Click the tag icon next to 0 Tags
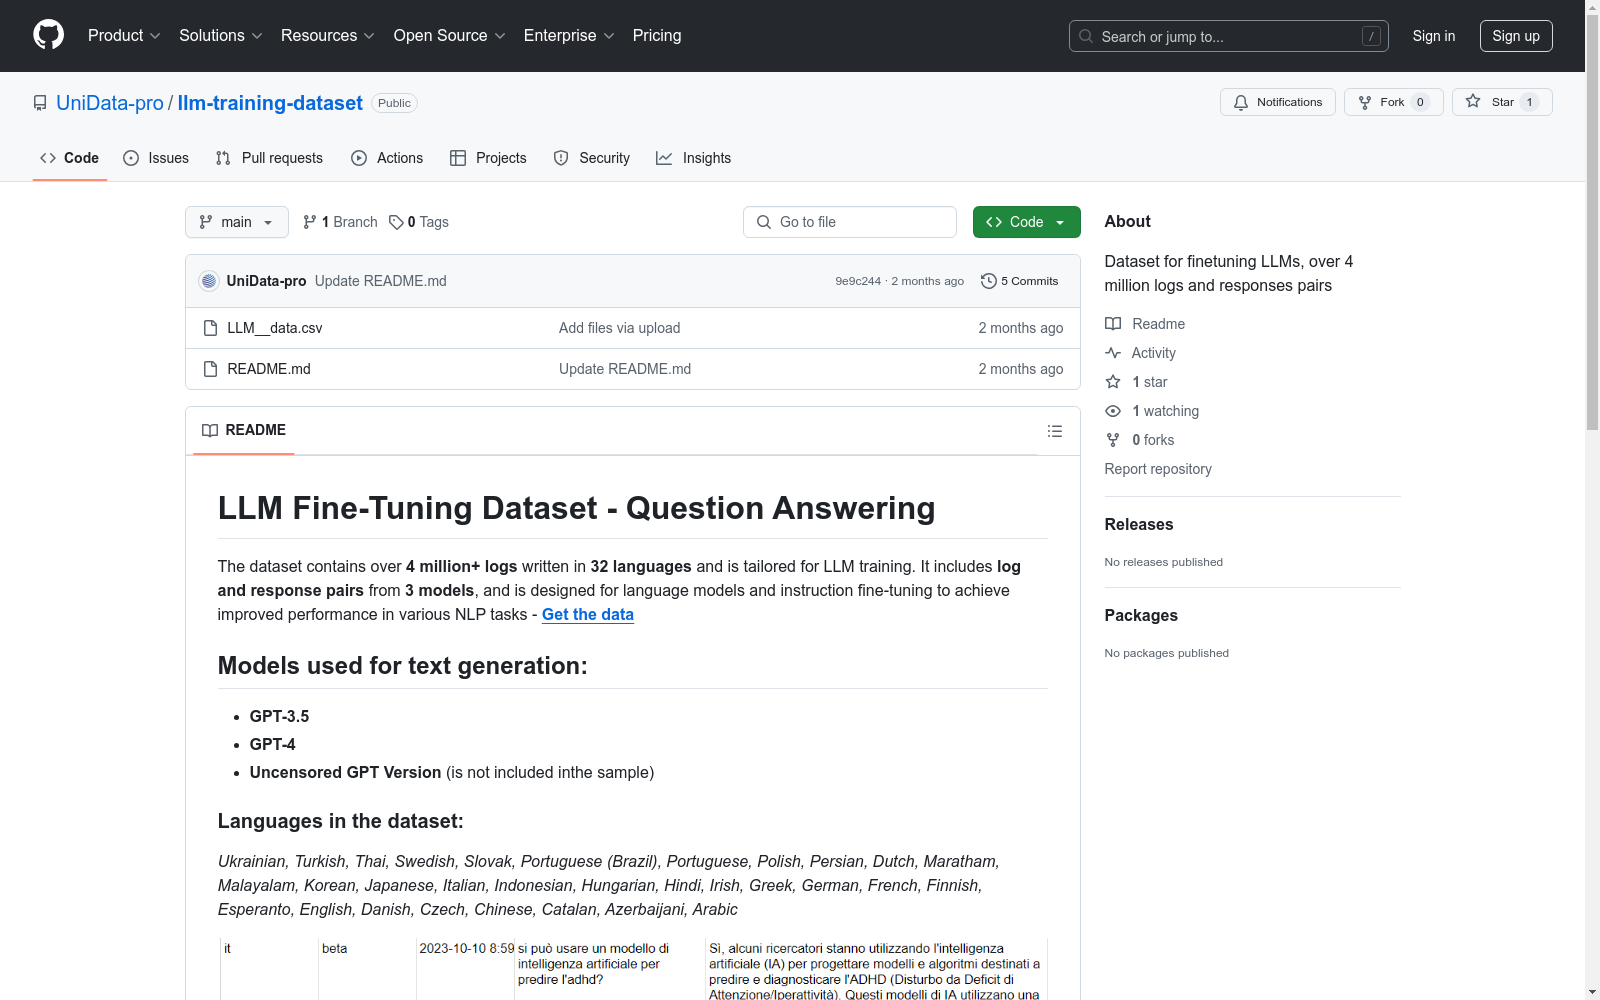 (396, 222)
